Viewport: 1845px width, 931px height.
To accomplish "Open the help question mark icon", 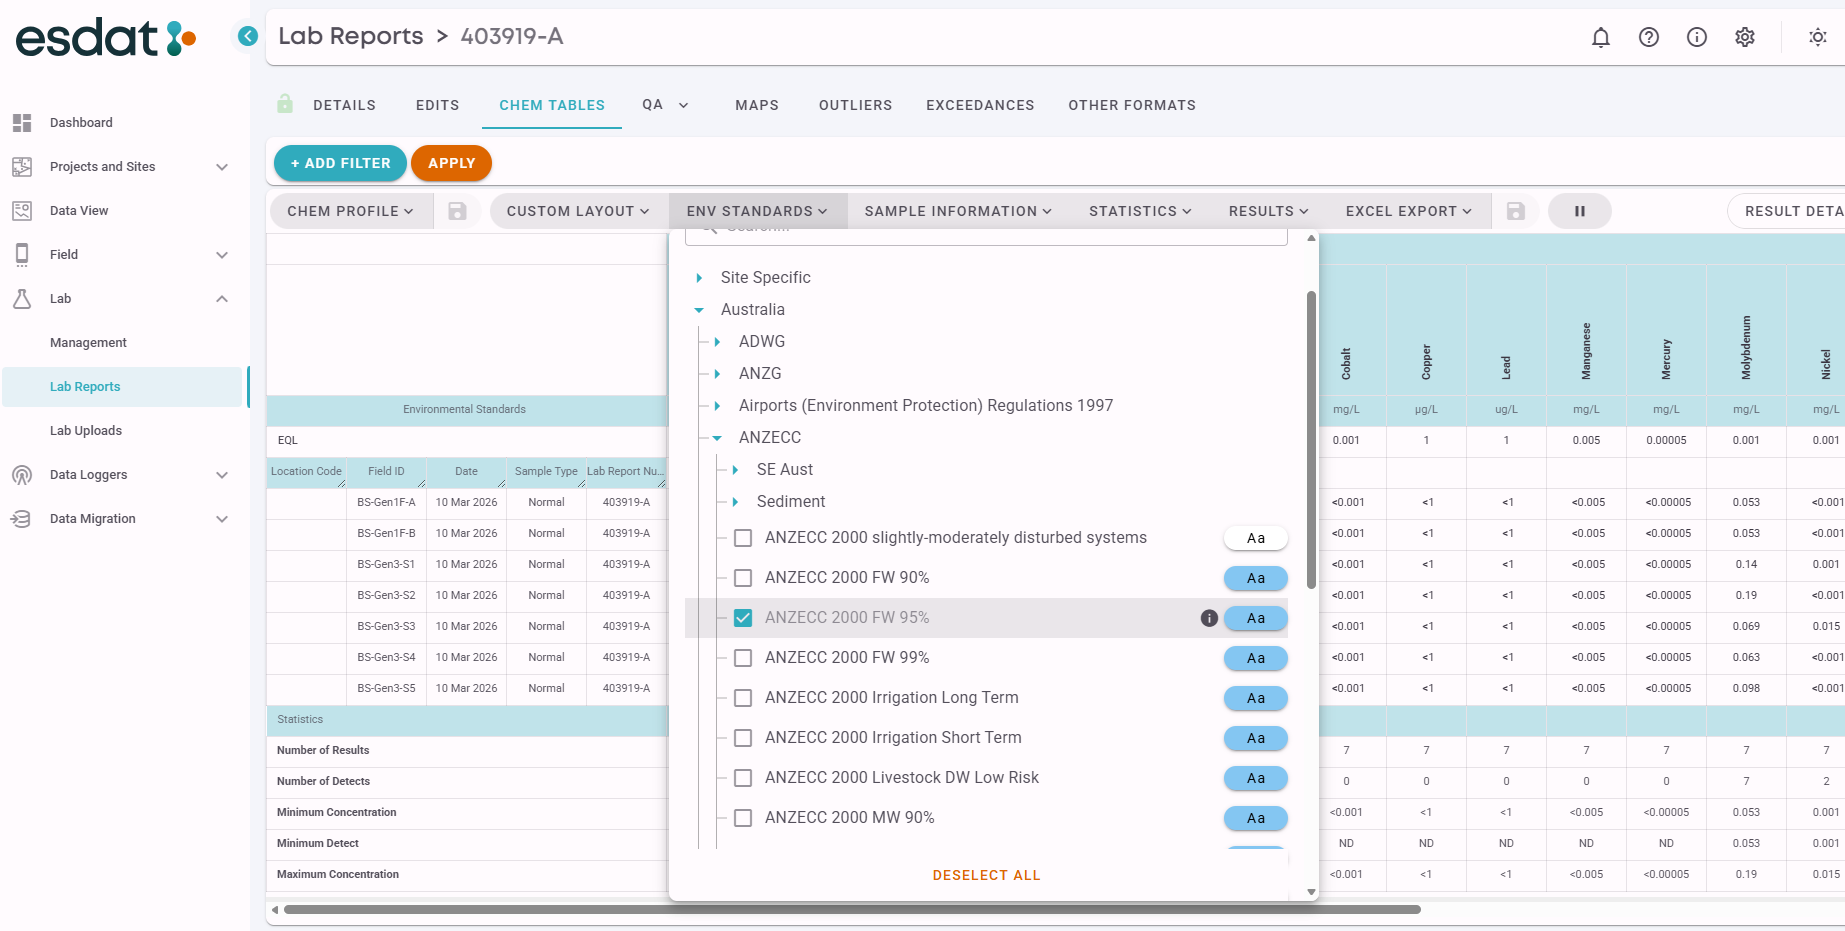I will pos(1648,37).
